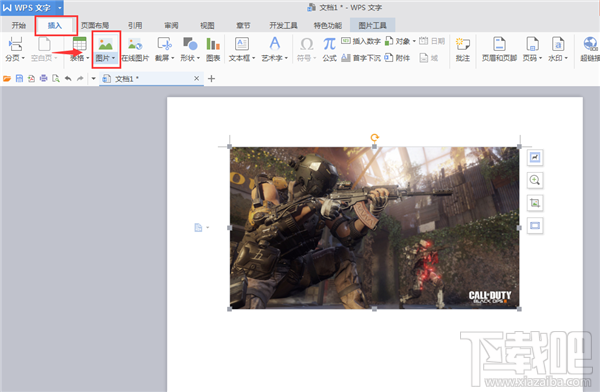Image resolution: width=600 pixels, height=392 pixels.
Task: Open the 对象 object dropdown arrow
Action: pos(414,41)
